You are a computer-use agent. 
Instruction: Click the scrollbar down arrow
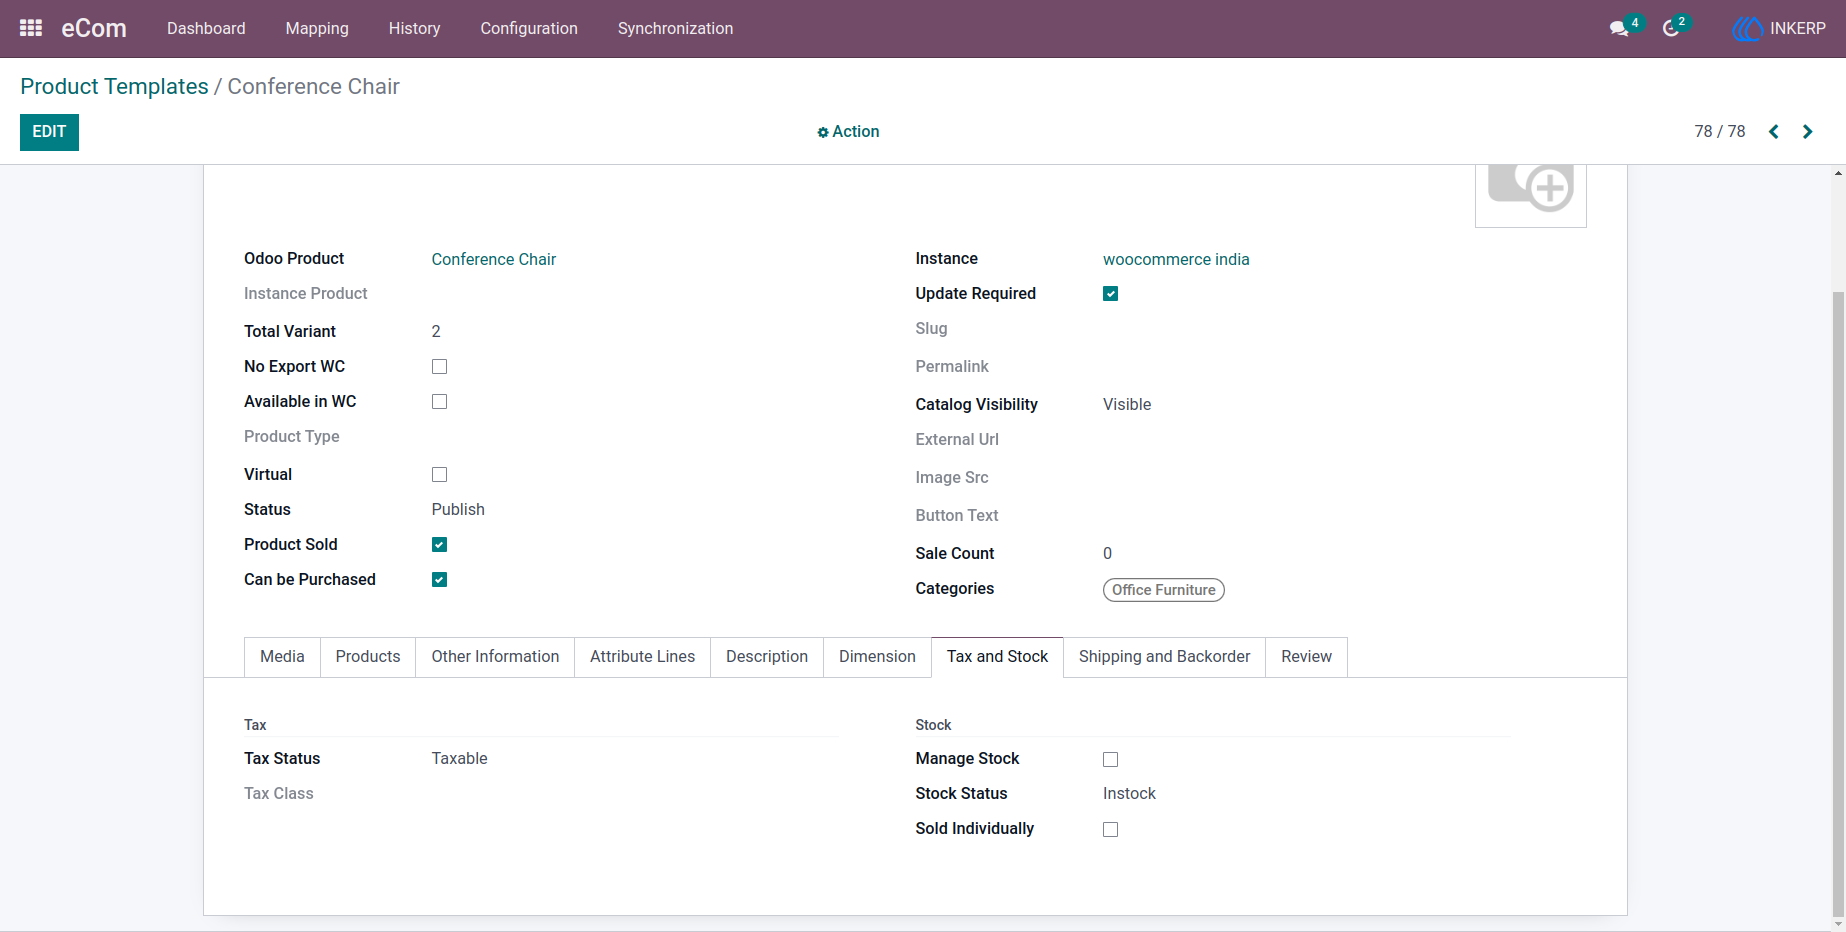coord(1838,924)
